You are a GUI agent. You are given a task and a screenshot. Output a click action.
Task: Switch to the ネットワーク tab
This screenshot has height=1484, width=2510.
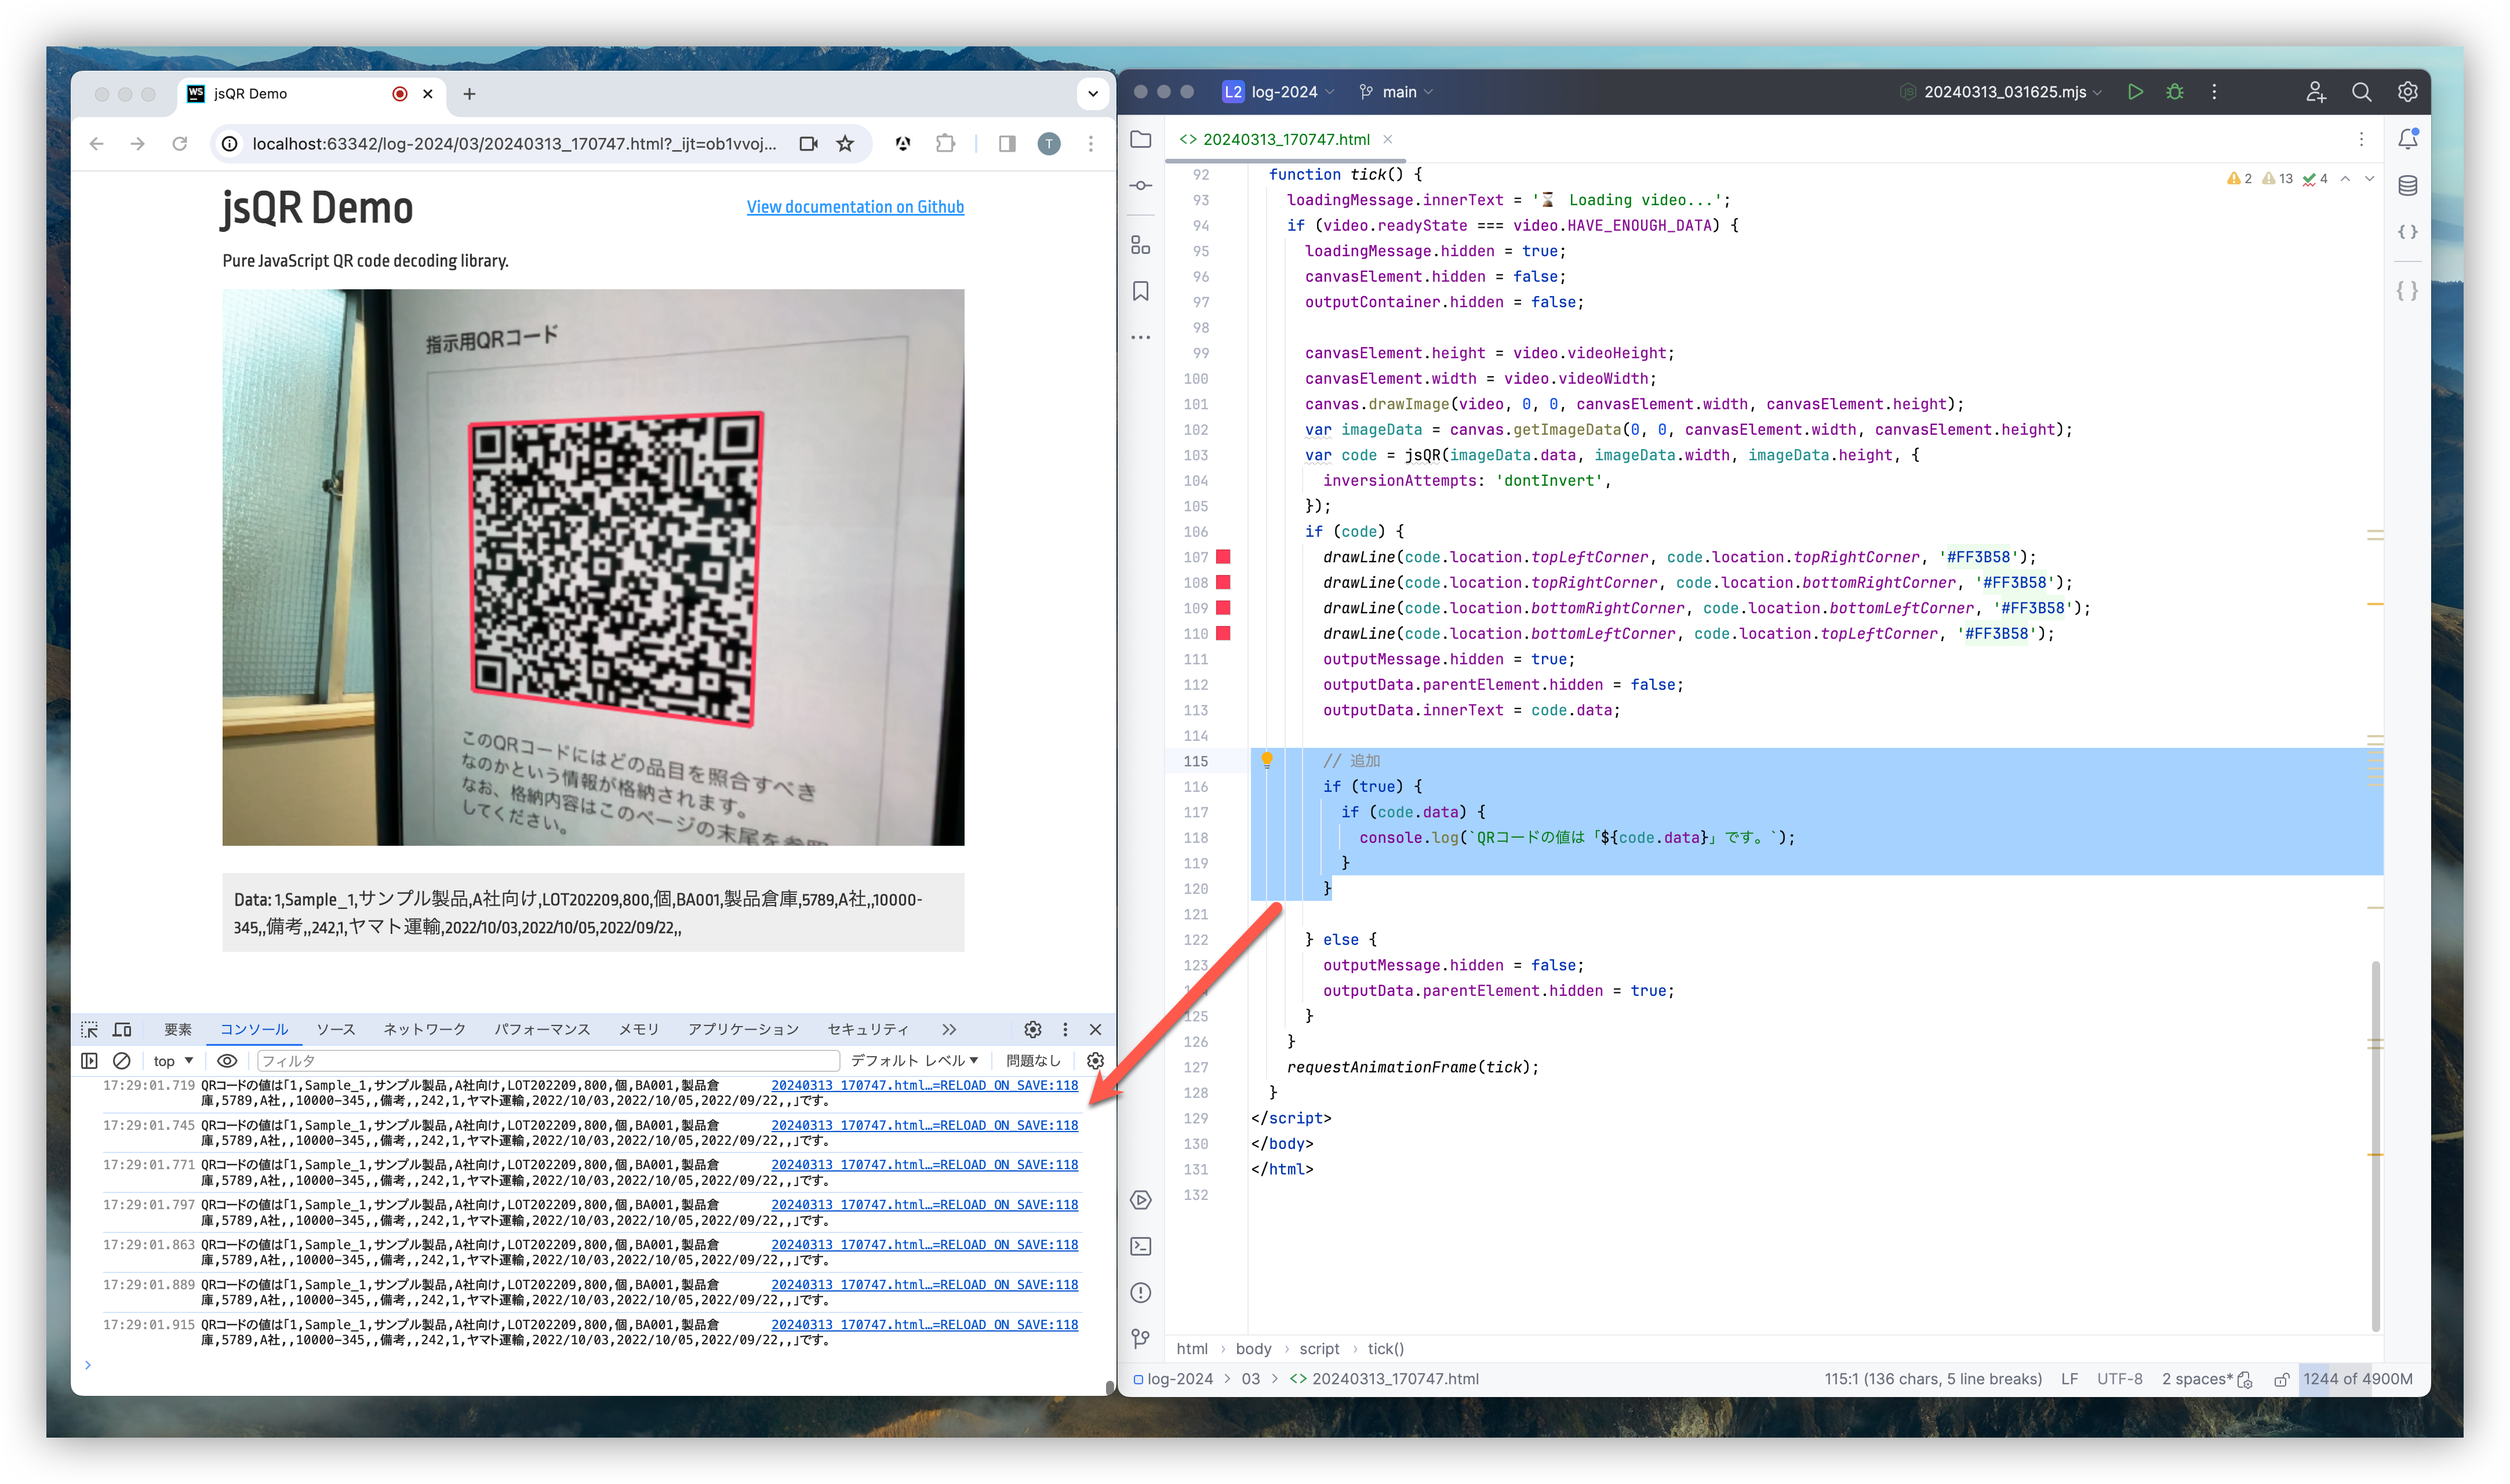pyautogui.click(x=424, y=1029)
